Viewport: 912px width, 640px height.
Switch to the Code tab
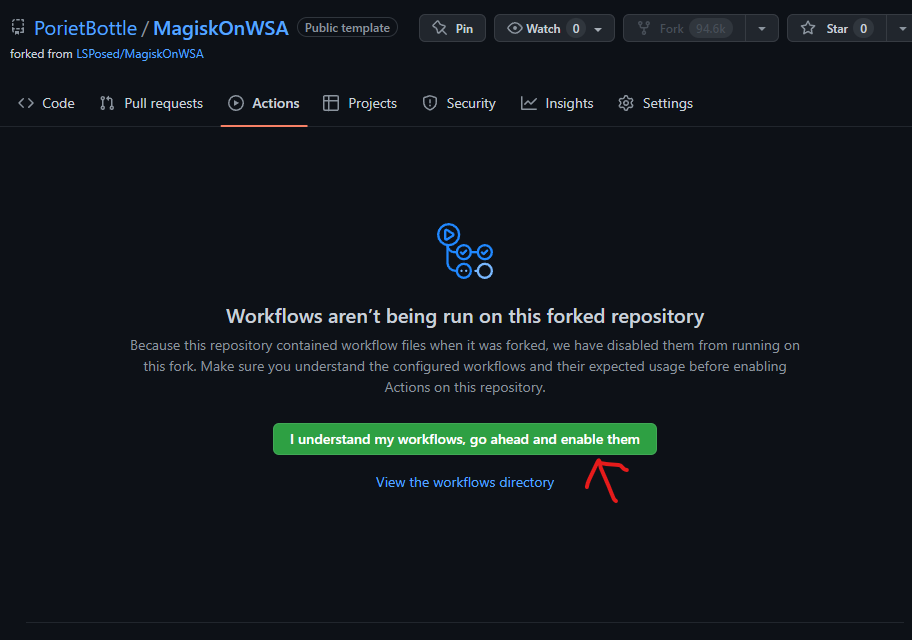click(47, 104)
